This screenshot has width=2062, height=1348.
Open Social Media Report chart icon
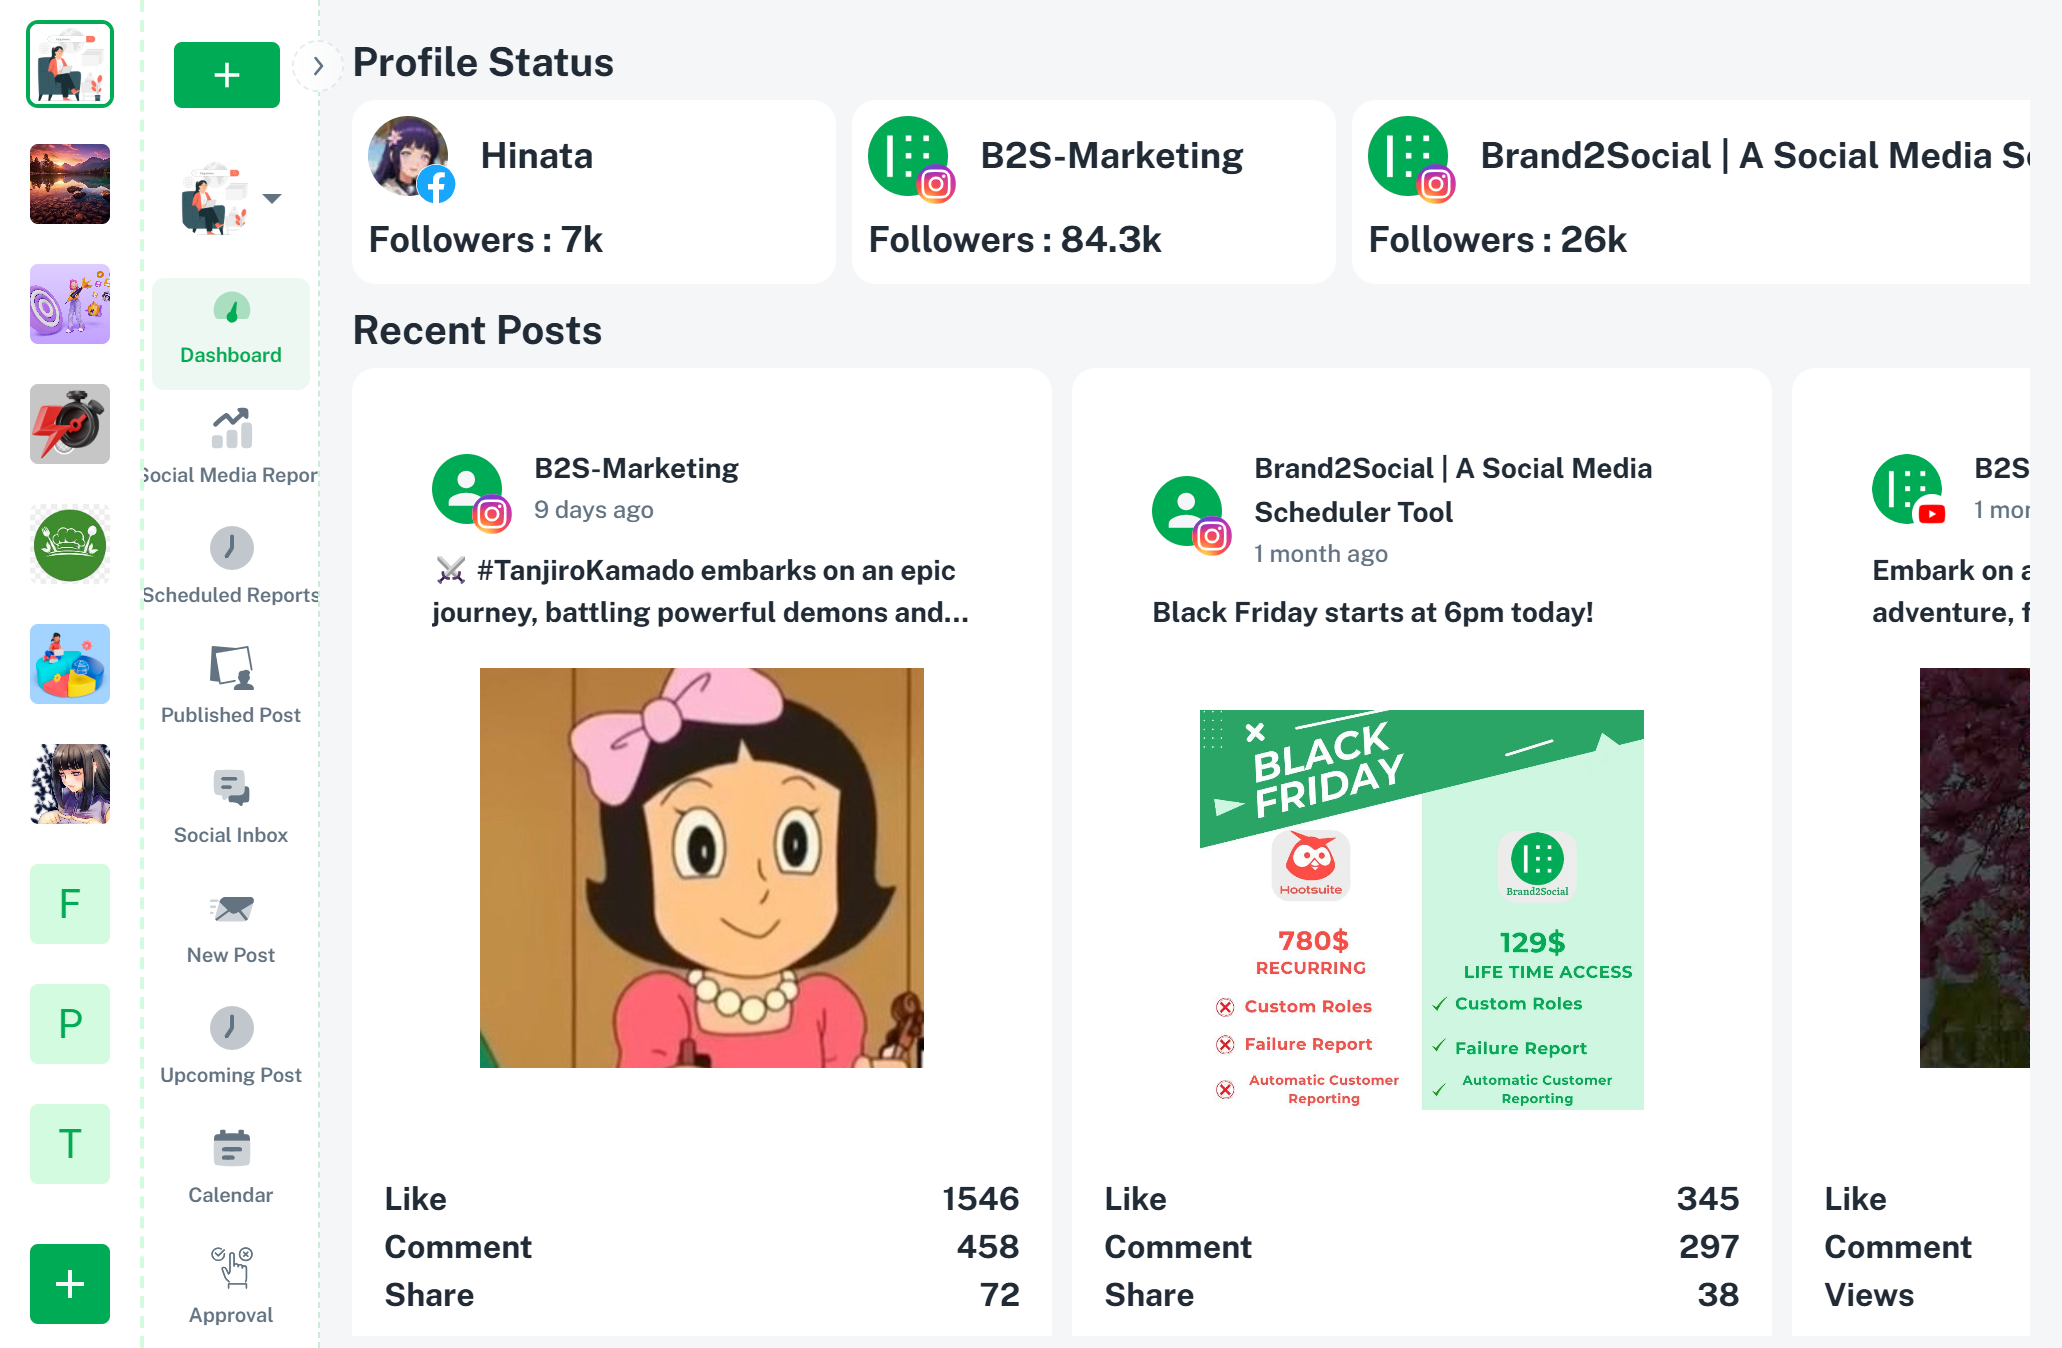[x=231, y=429]
